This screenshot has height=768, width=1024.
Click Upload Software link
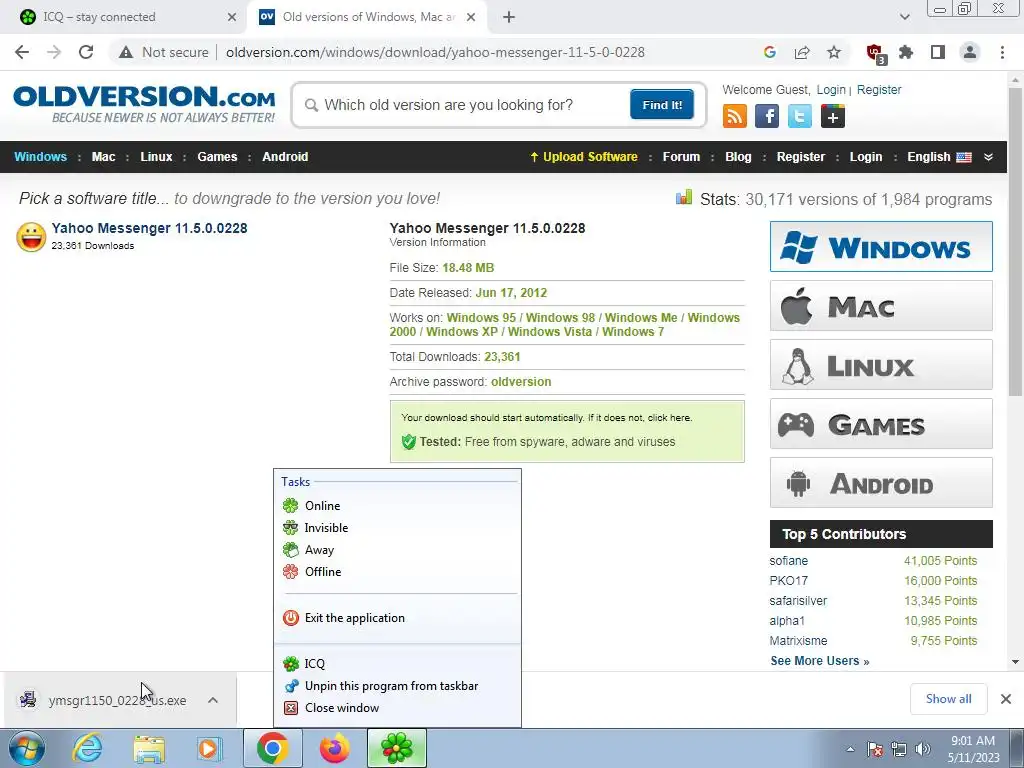[583, 157]
